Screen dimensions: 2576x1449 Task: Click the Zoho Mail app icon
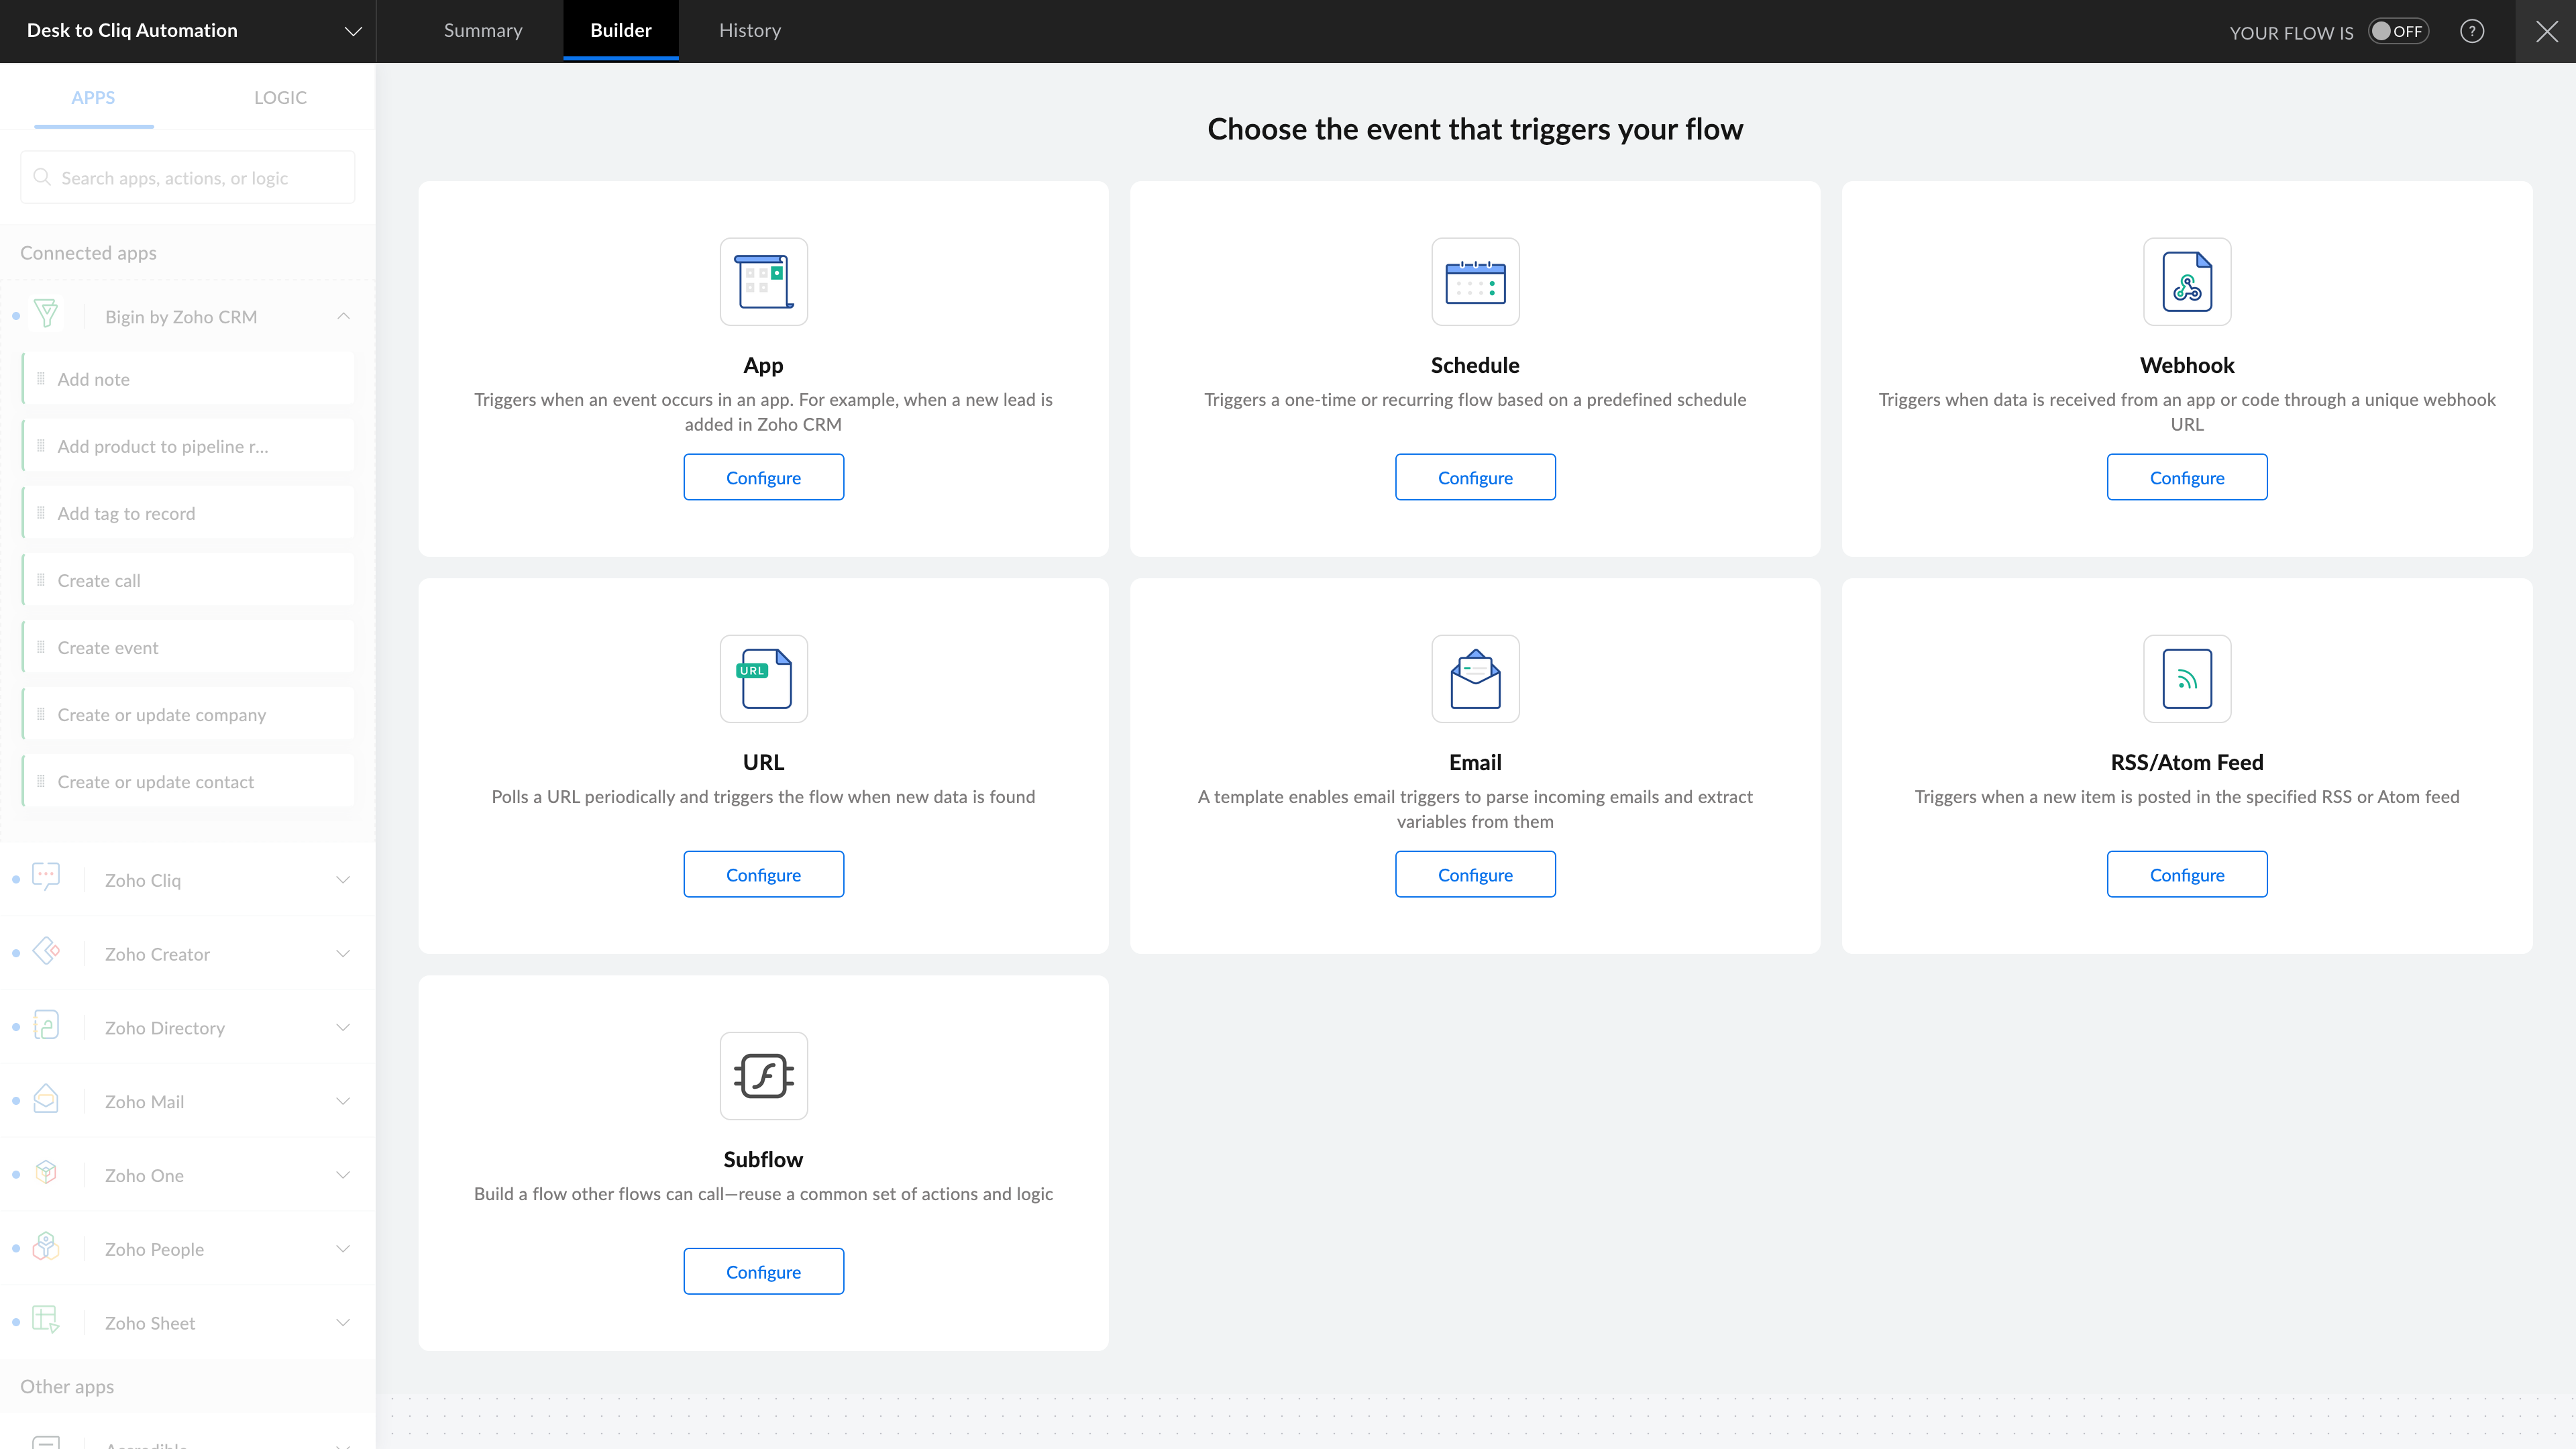tap(46, 1100)
